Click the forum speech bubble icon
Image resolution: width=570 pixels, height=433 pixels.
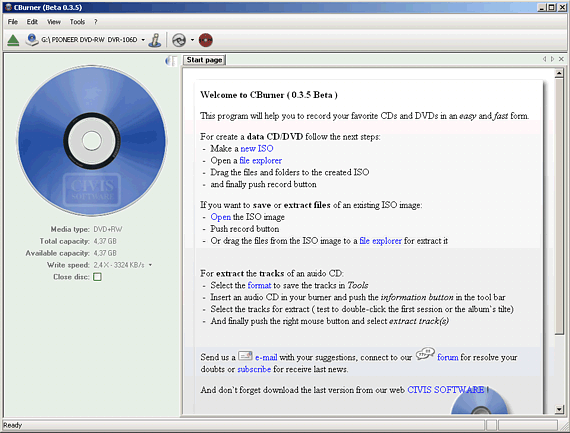(x=425, y=353)
